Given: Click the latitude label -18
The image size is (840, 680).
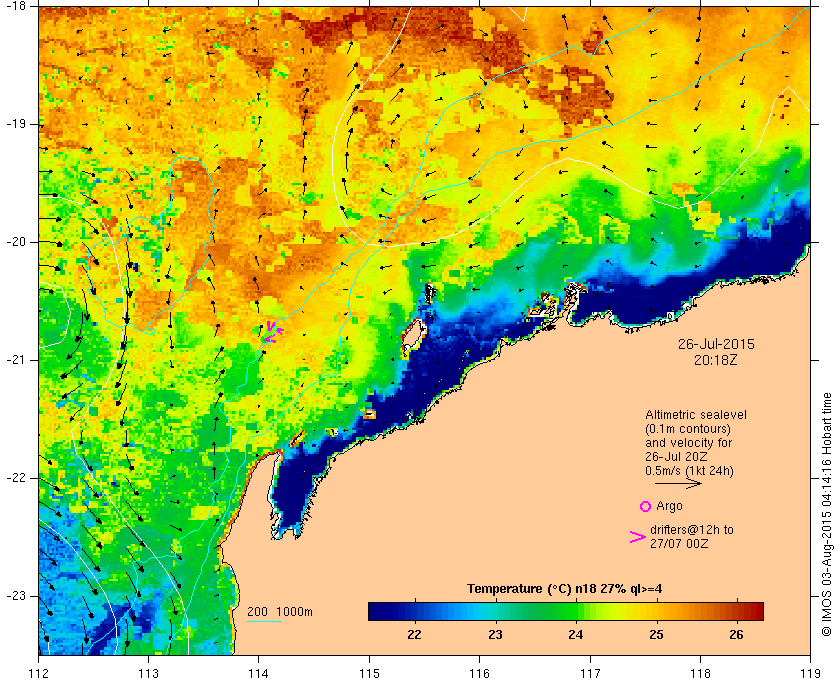Looking at the screenshot, I should pyautogui.click(x=15, y=6).
